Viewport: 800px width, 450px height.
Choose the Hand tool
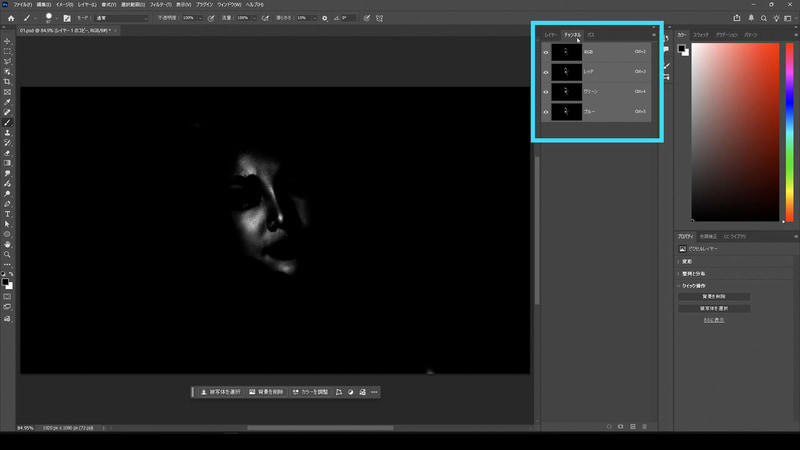point(7,244)
